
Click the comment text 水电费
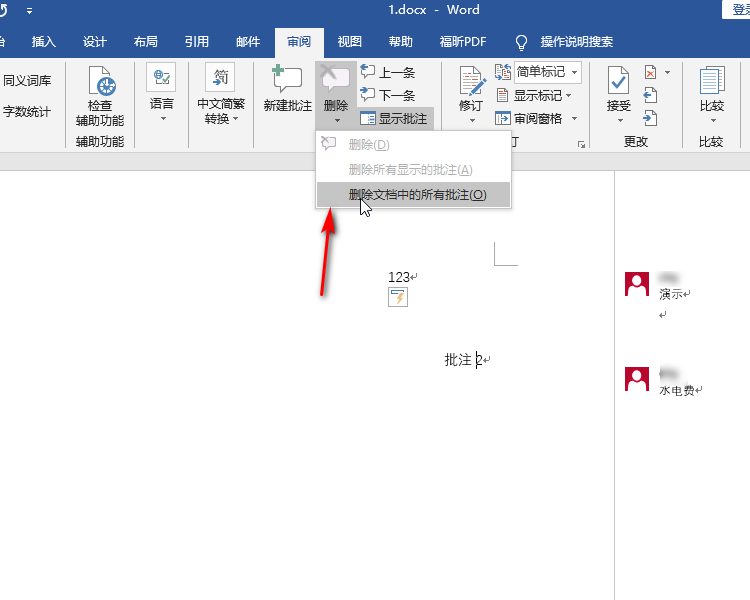pos(677,390)
